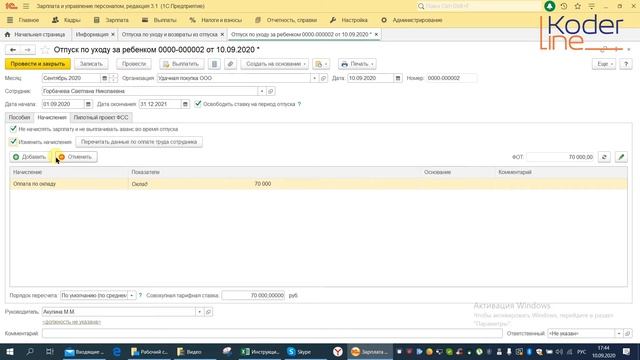This screenshot has width=640, height=360.
Task: Open Печать dropdown
Action: [357, 64]
